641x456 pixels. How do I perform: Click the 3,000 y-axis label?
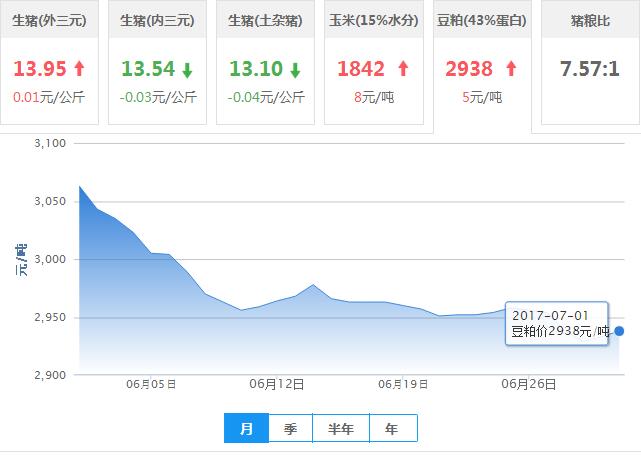(x=50, y=259)
